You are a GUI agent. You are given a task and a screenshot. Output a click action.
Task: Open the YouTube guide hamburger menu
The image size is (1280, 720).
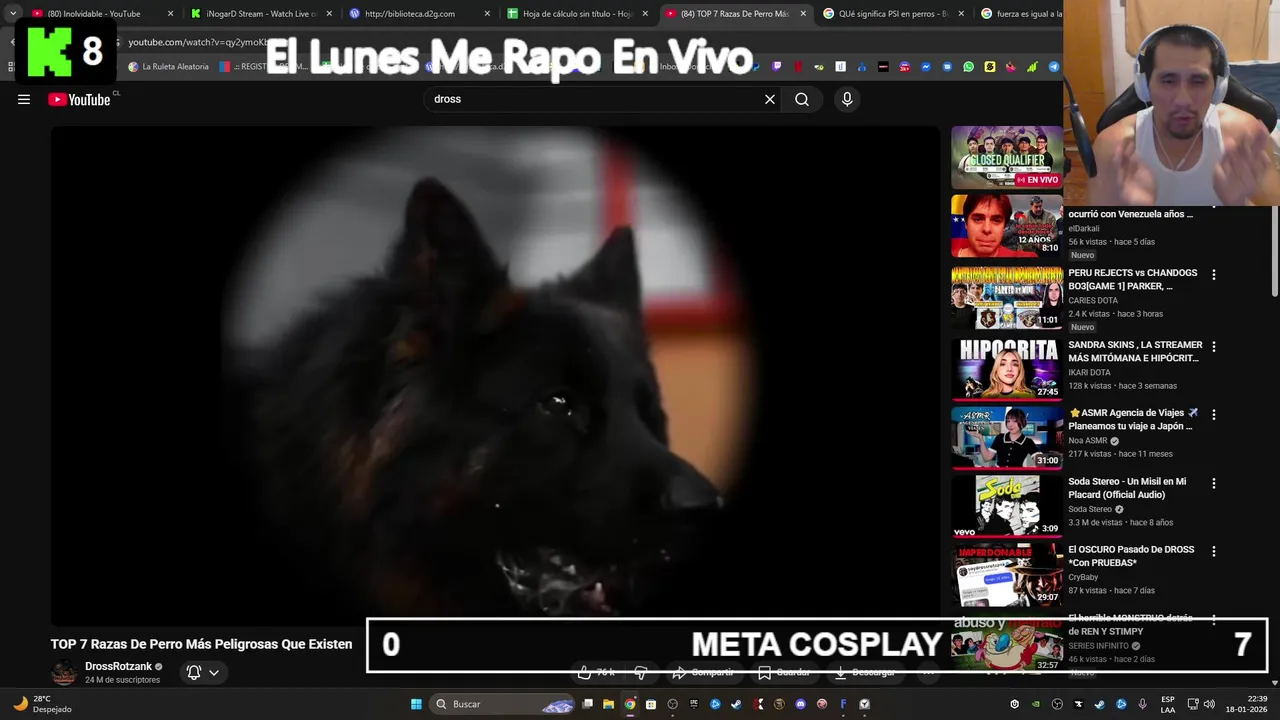click(24, 99)
